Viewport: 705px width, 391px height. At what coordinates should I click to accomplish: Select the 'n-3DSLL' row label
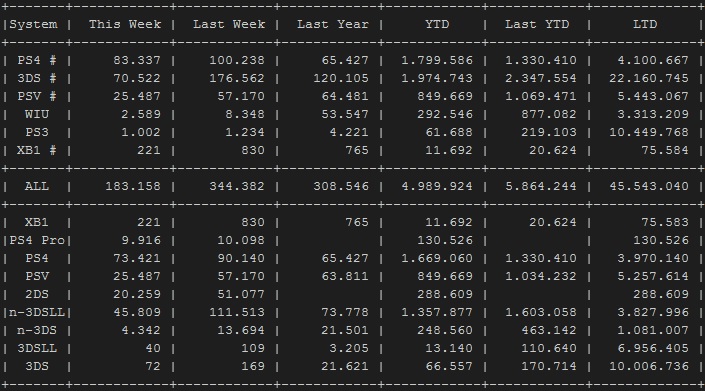(x=37, y=312)
